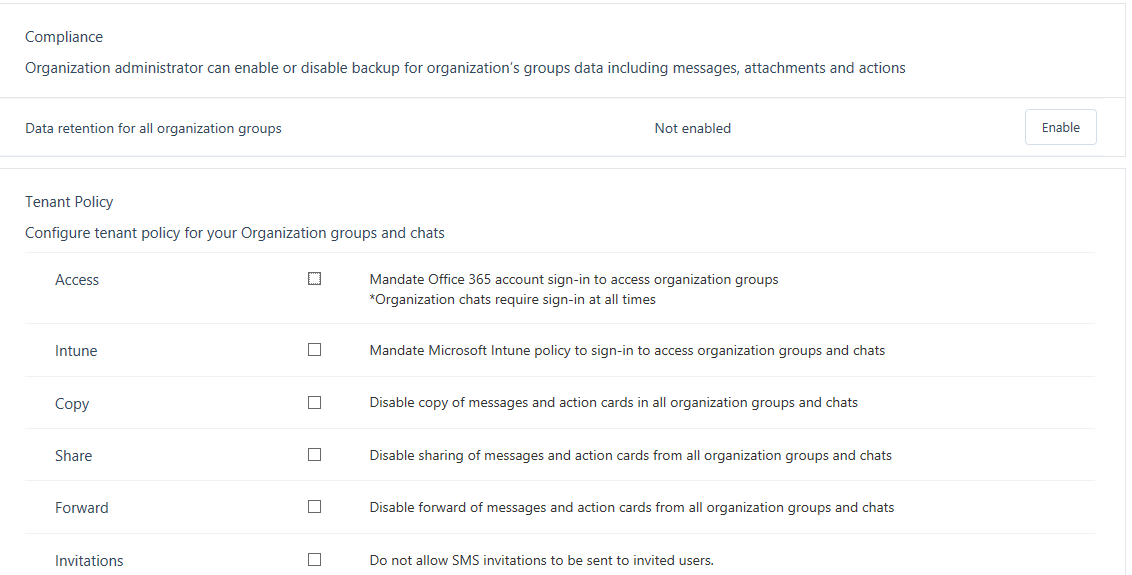Check the Forward restriction checkbox
1132x575 pixels.
[x=314, y=507]
